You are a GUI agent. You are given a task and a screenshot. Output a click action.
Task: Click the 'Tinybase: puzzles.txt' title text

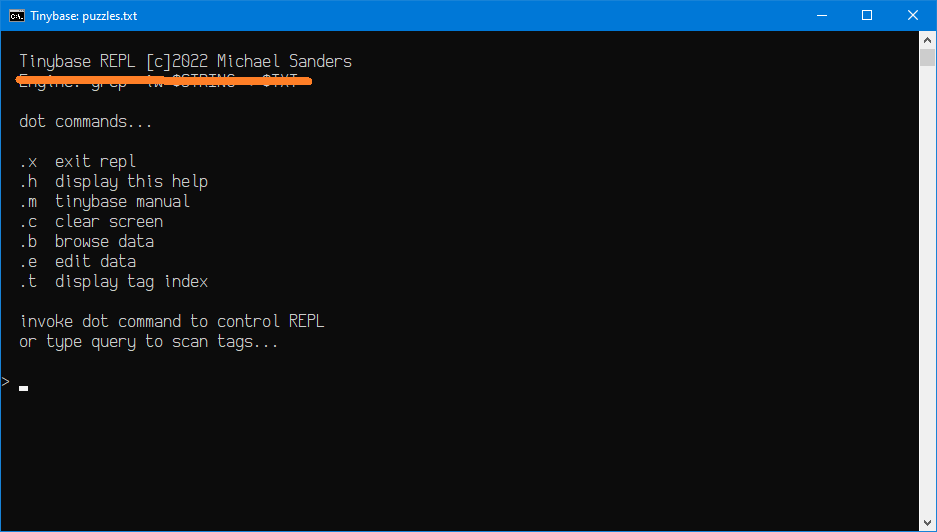point(84,16)
